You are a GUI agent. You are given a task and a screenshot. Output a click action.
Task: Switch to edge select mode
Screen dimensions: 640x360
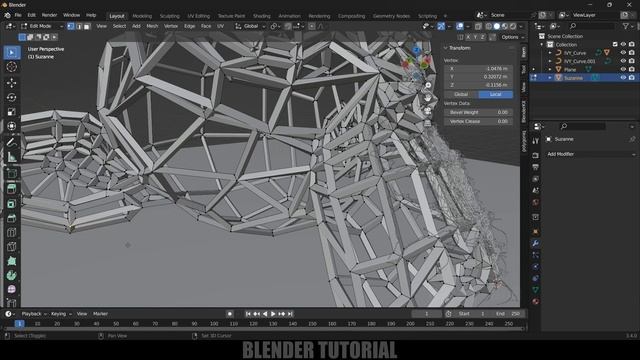click(79, 26)
